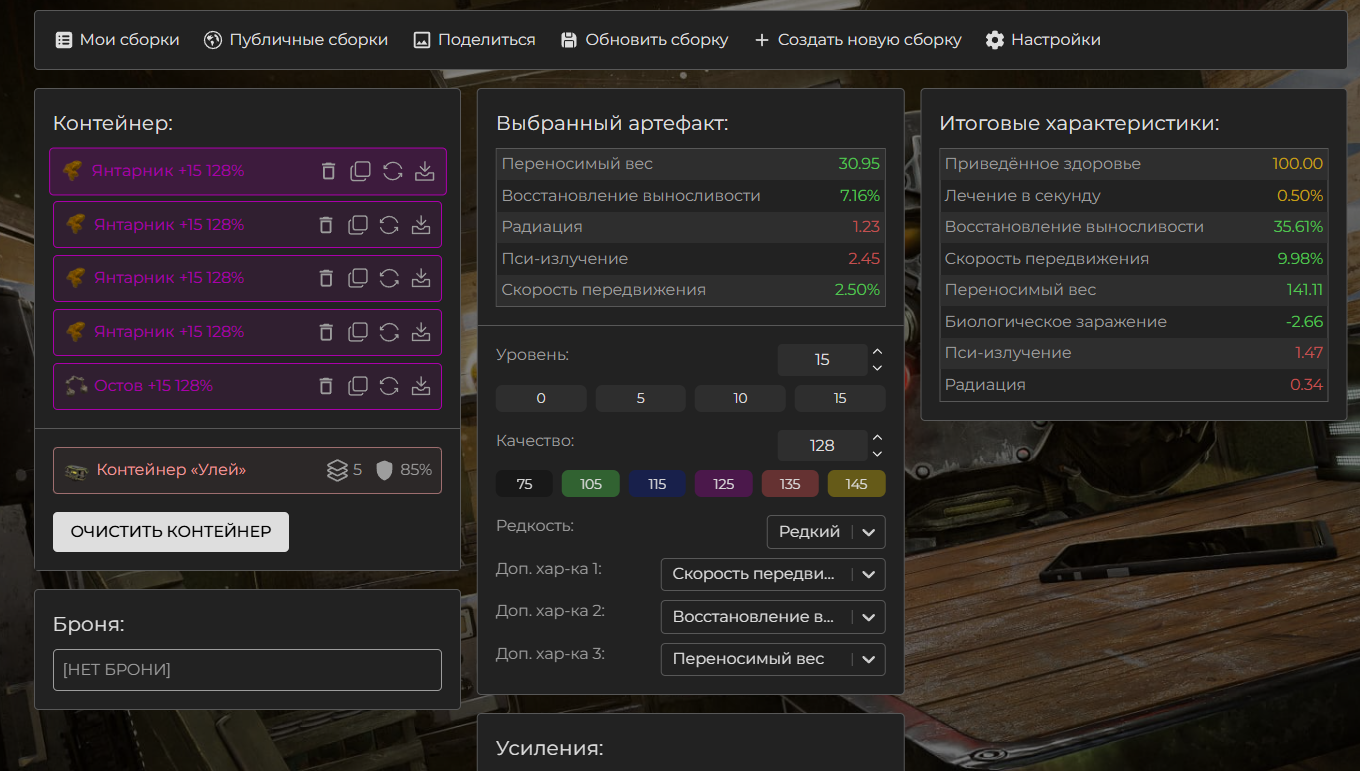Click the Качество input showing 128
This screenshot has height=771, width=1360.
(822, 446)
